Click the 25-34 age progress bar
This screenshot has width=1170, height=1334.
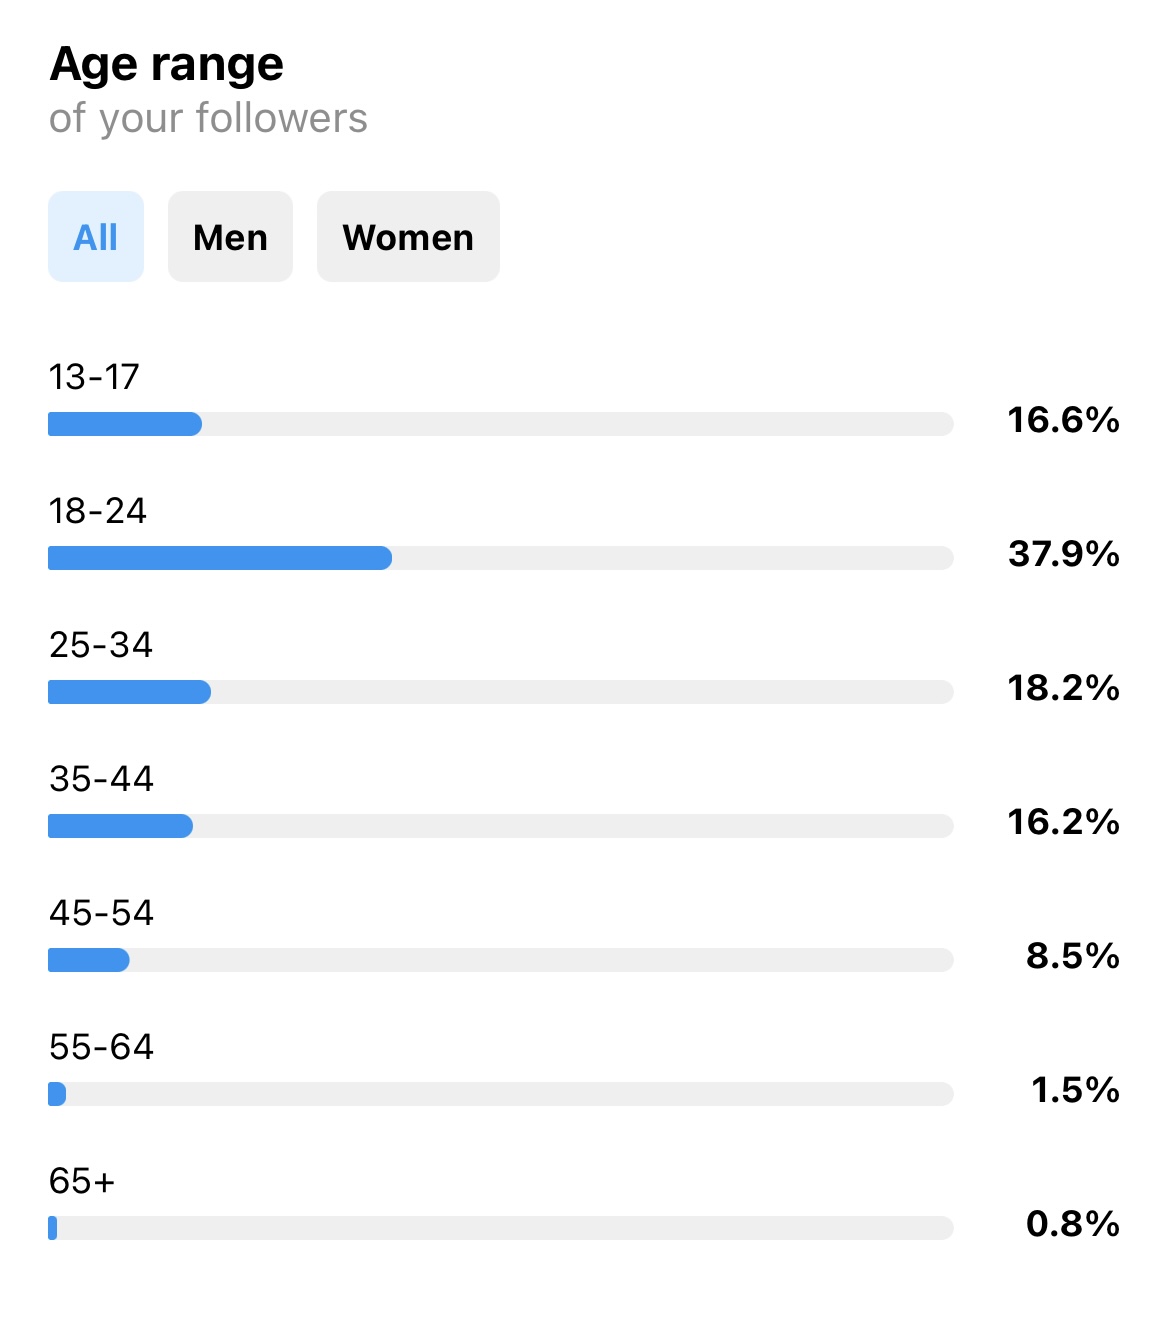501,692
